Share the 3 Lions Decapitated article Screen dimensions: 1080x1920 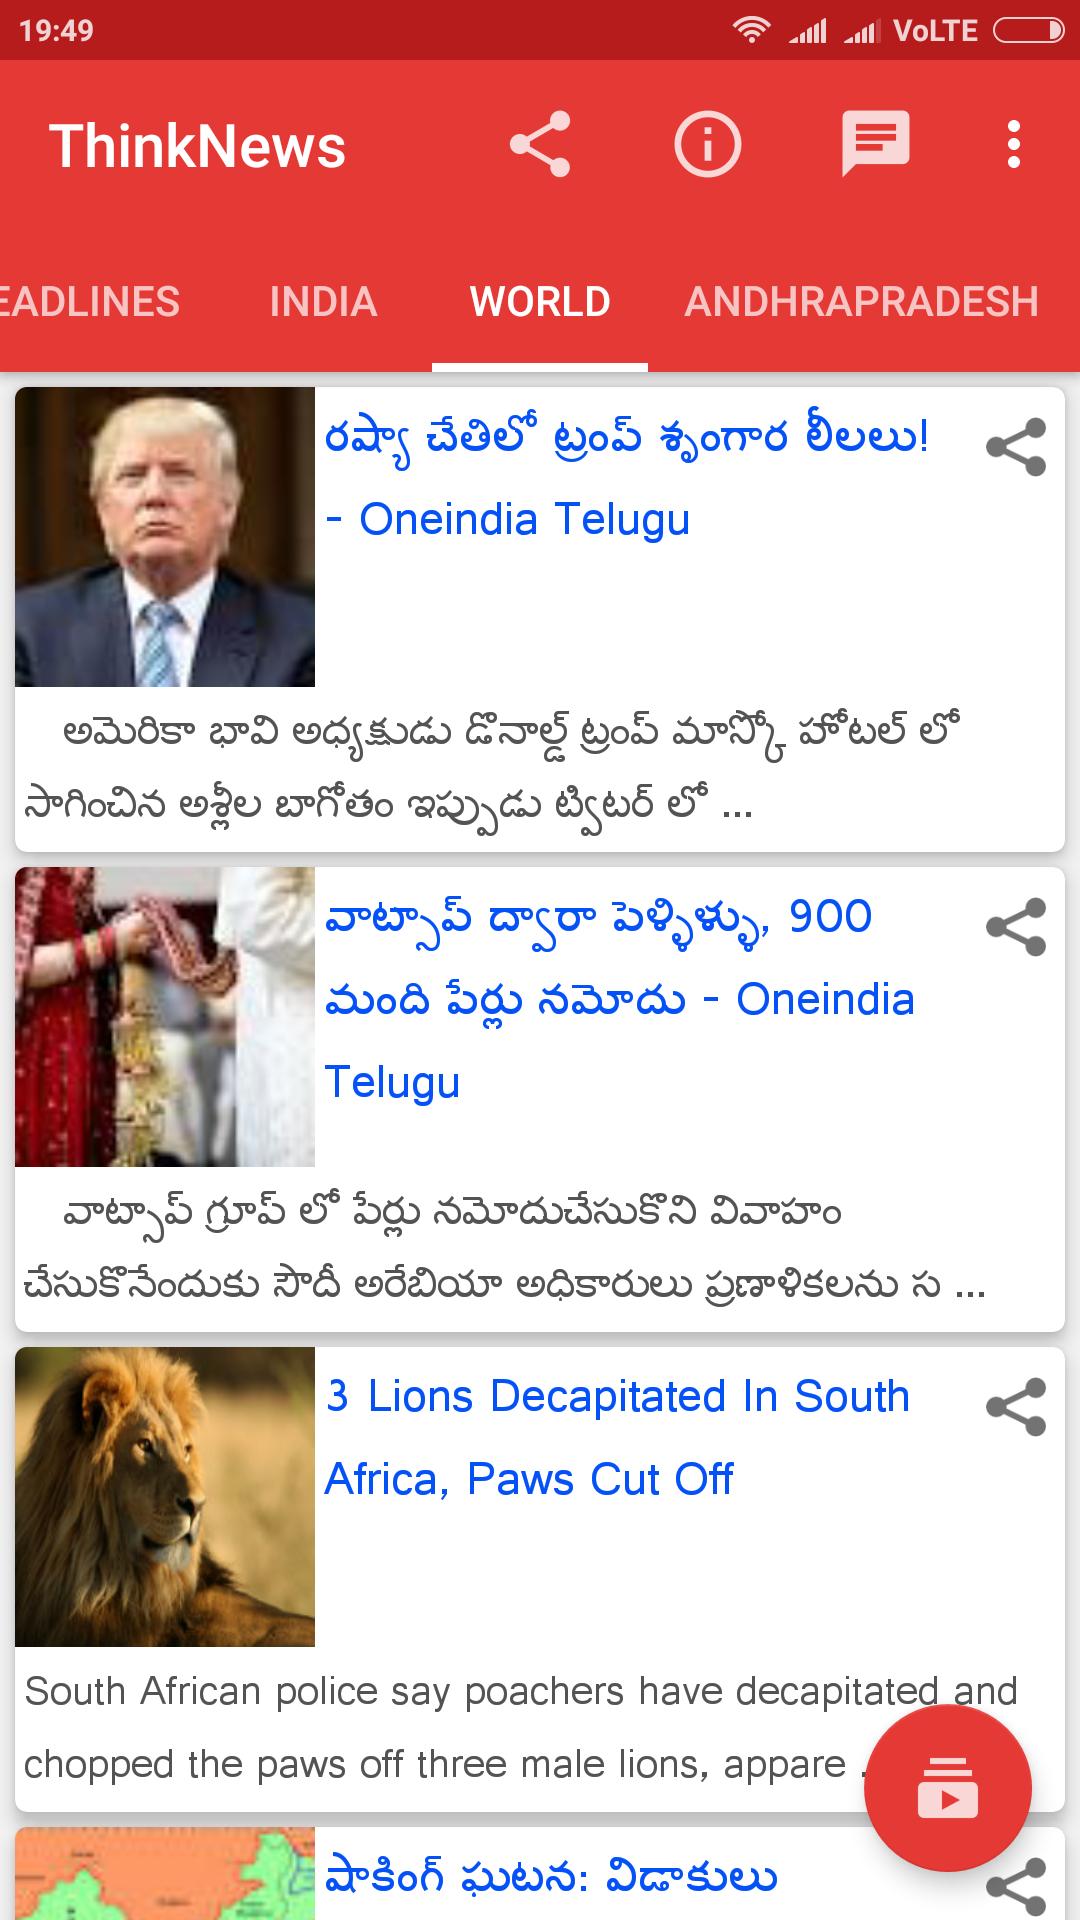pyautogui.click(x=1016, y=1407)
